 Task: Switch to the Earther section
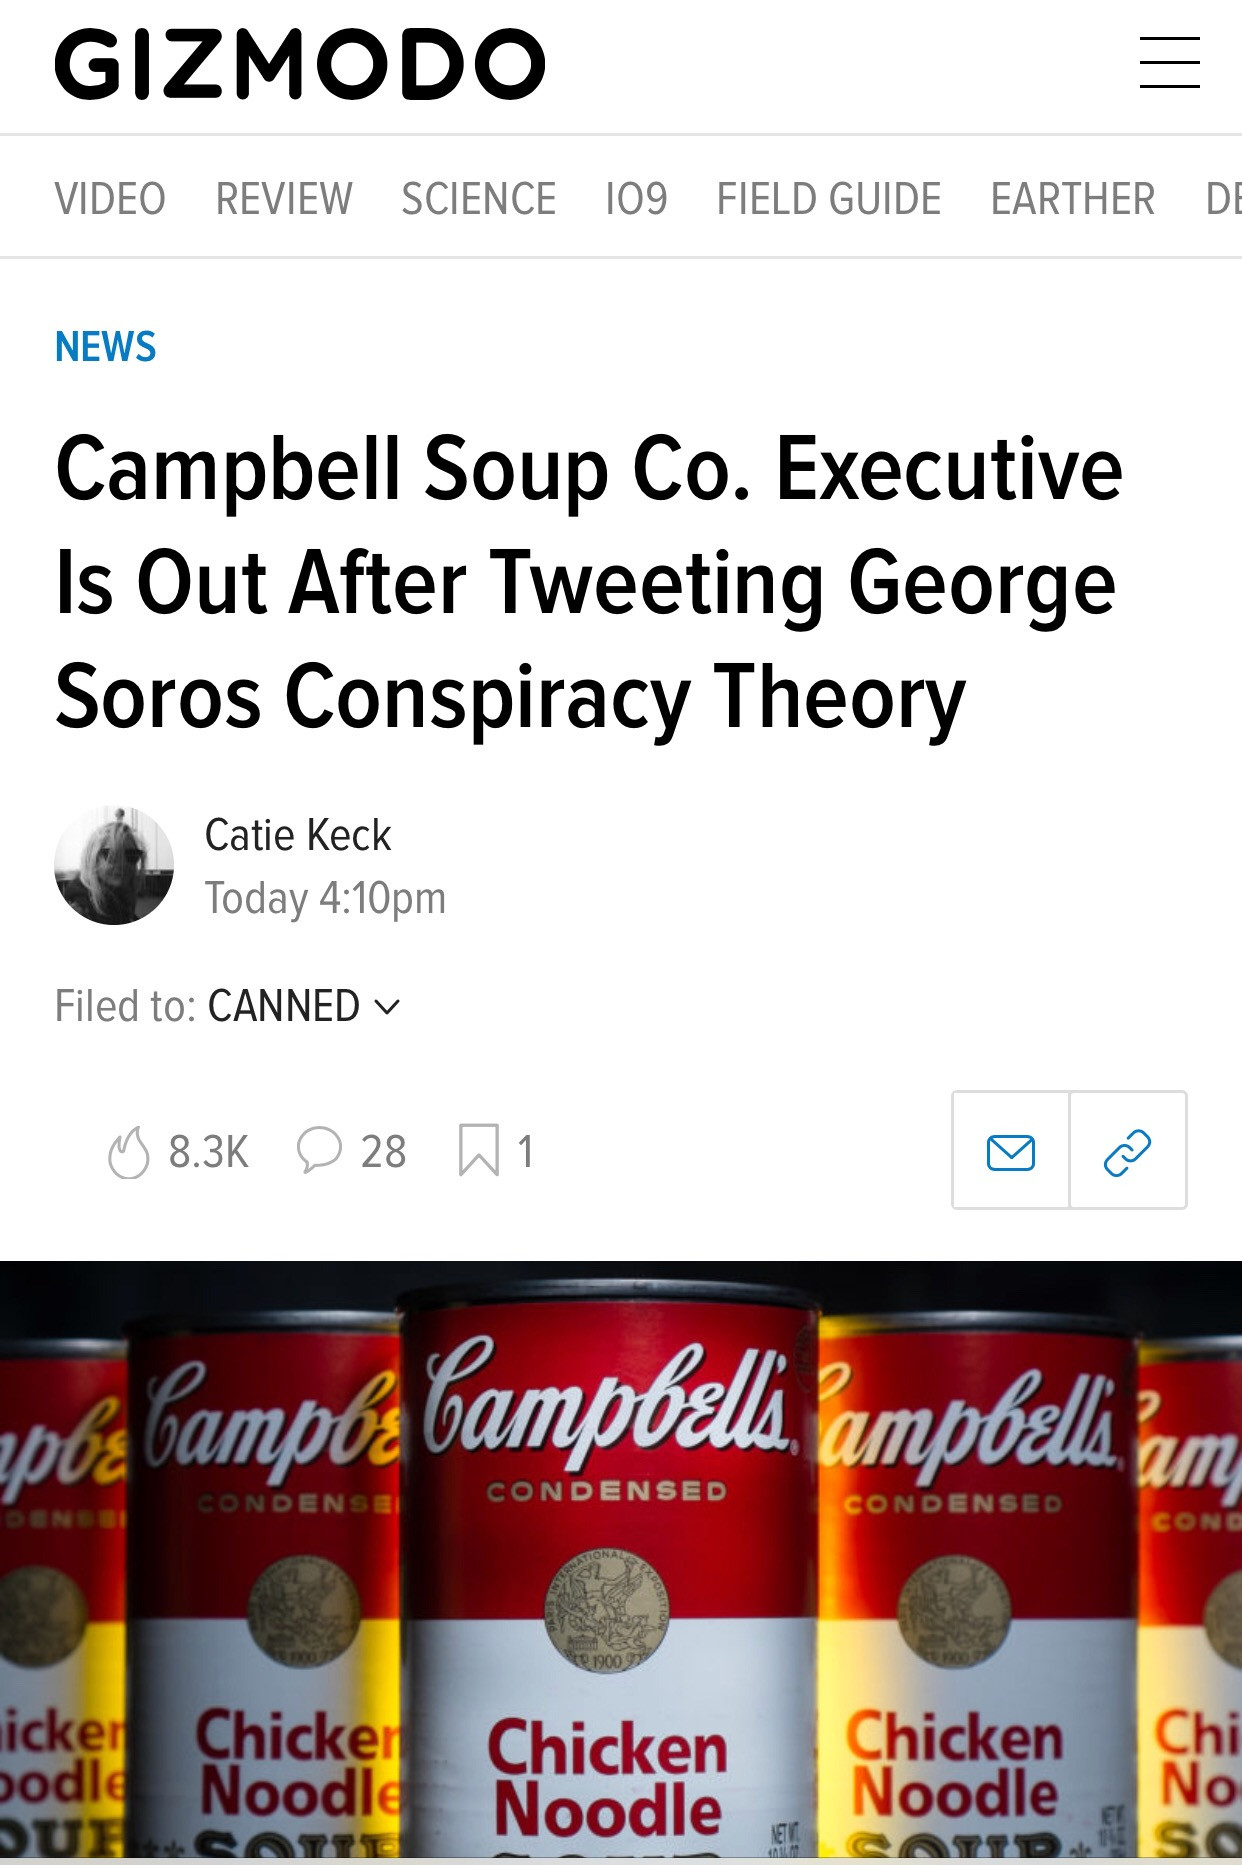coord(1072,199)
